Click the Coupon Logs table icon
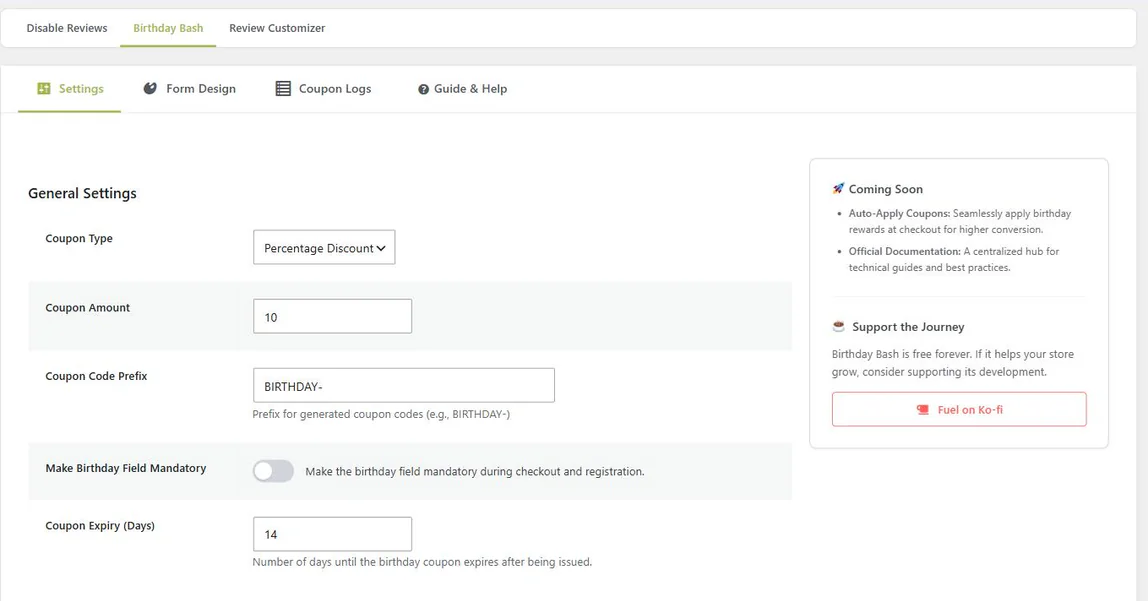Viewport: 1148px width, 601px height. 283,89
